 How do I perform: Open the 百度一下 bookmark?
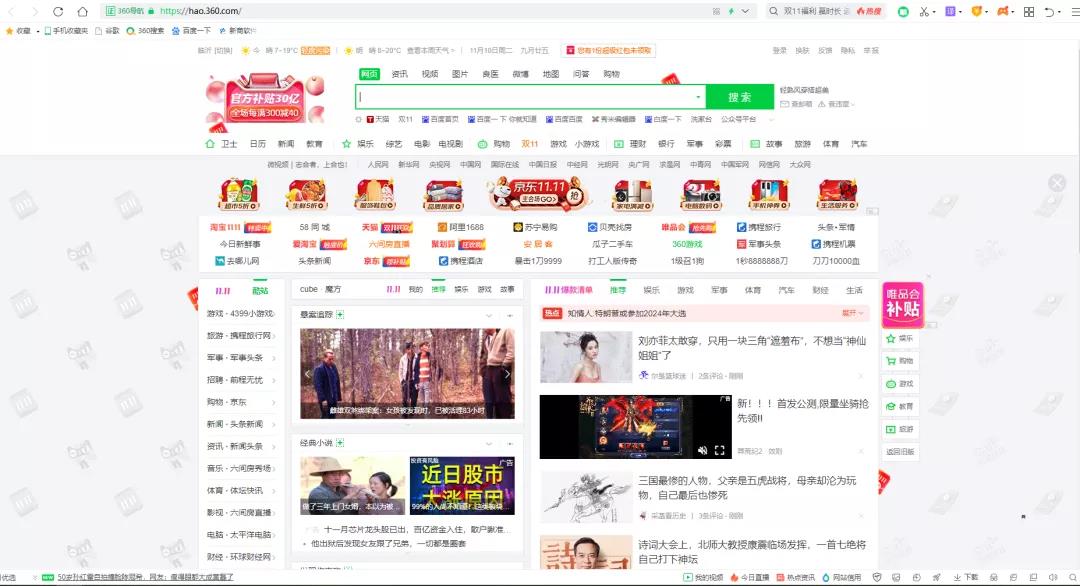[191, 31]
